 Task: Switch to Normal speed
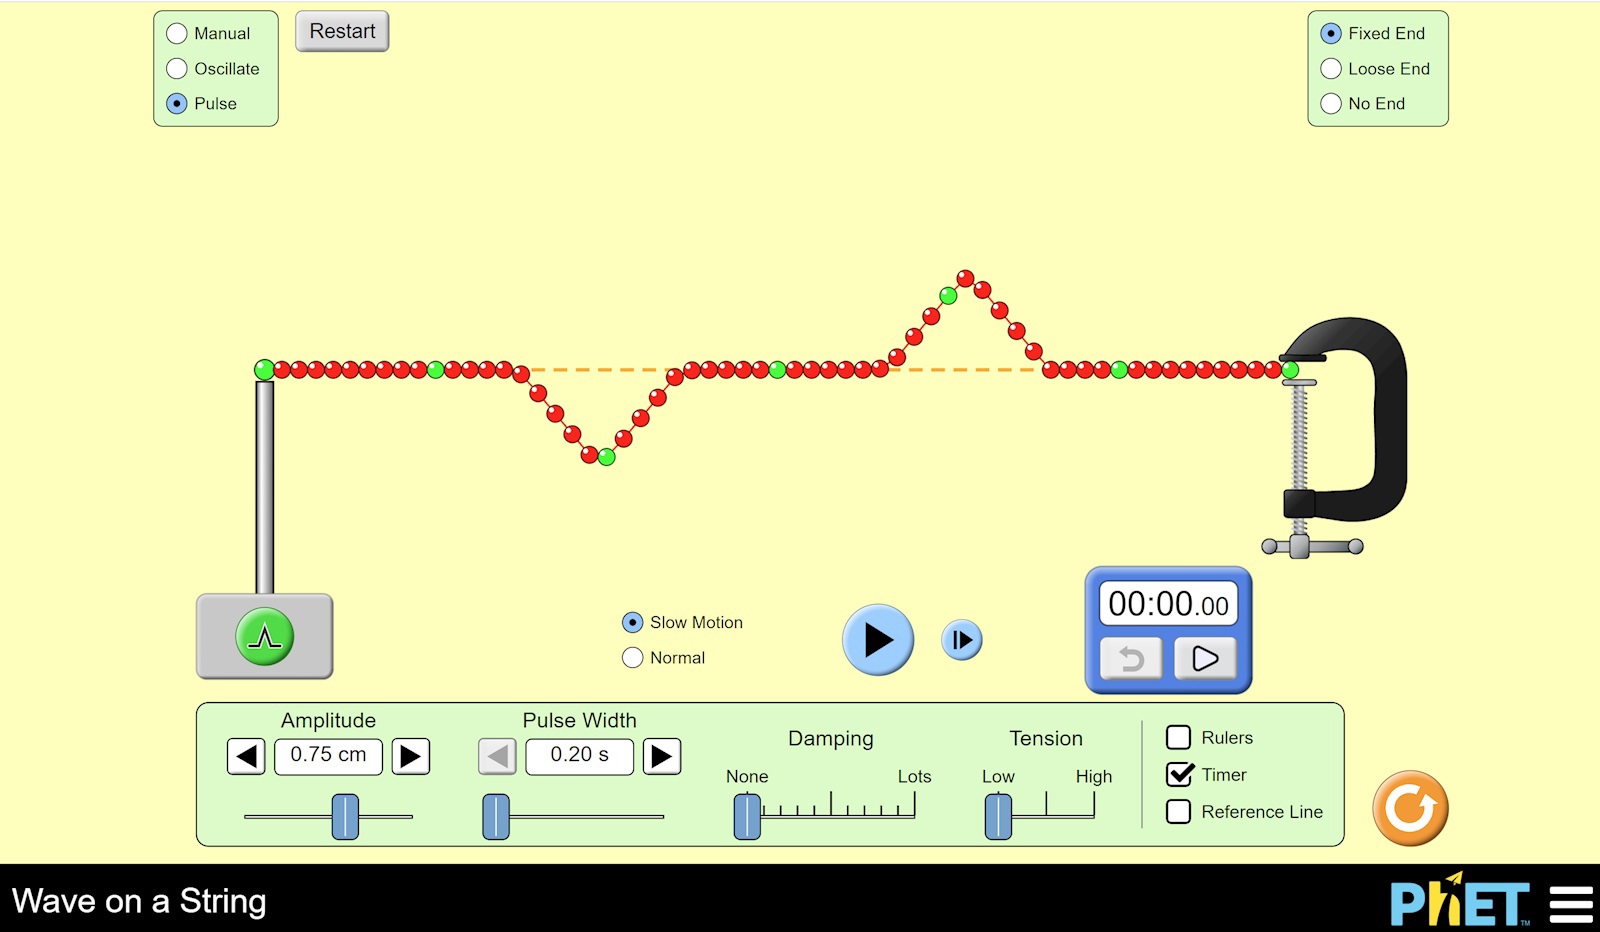pyautogui.click(x=633, y=658)
